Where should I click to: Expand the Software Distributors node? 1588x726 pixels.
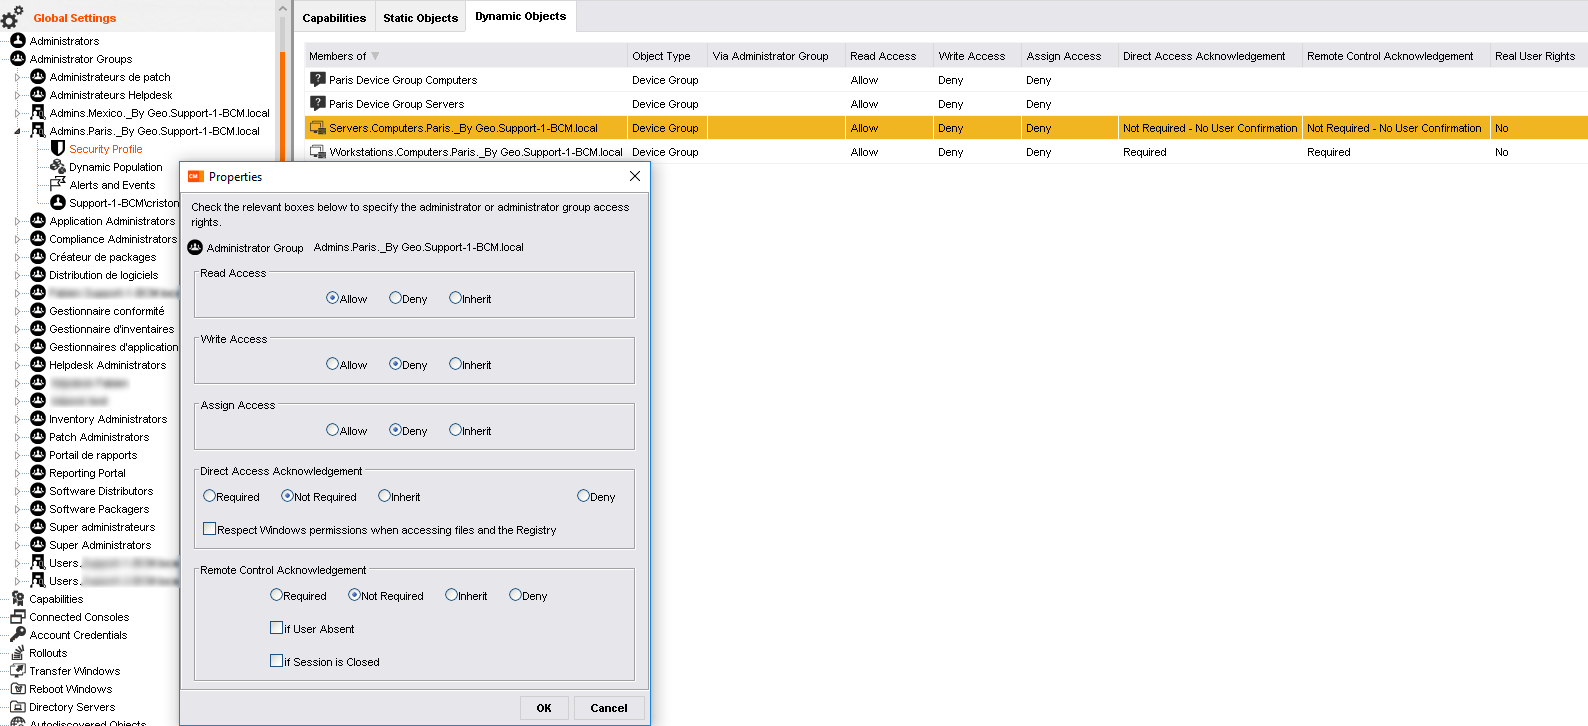coord(17,491)
